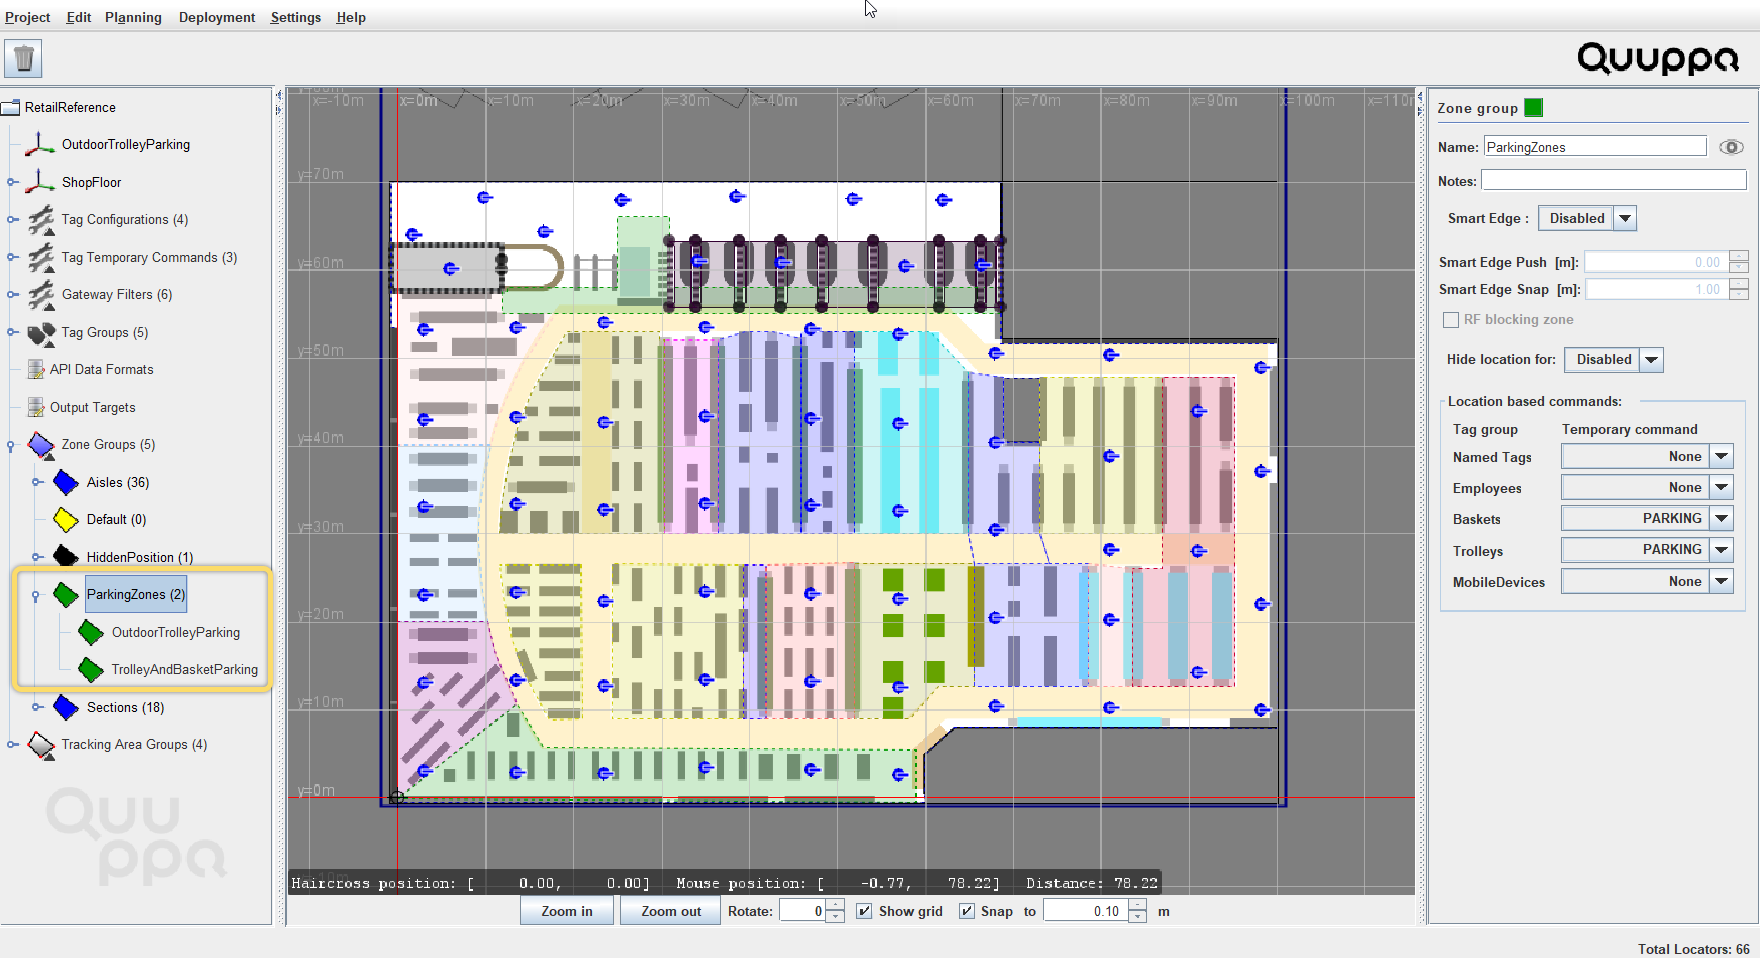
Task: Select the RetailReference project root icon
Action: (11, 108)
